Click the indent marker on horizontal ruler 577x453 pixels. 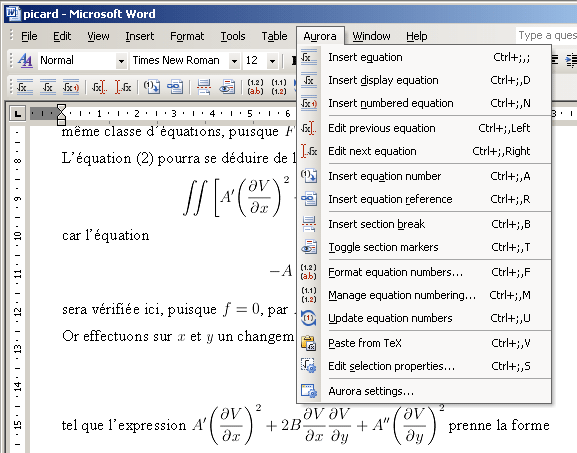click(x=61, y=114)
